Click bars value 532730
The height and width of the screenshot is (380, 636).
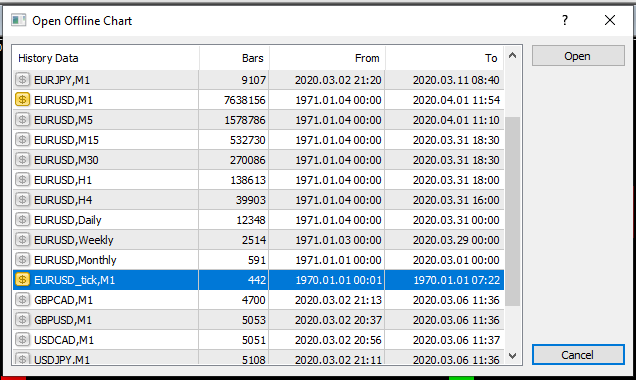(x=247, y=140)
